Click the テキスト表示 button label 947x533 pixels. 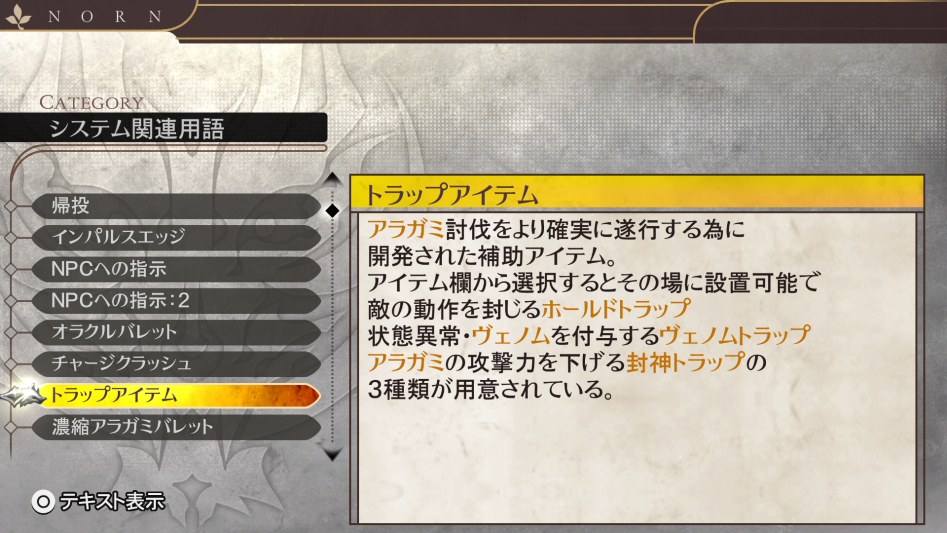pos(112,502)
